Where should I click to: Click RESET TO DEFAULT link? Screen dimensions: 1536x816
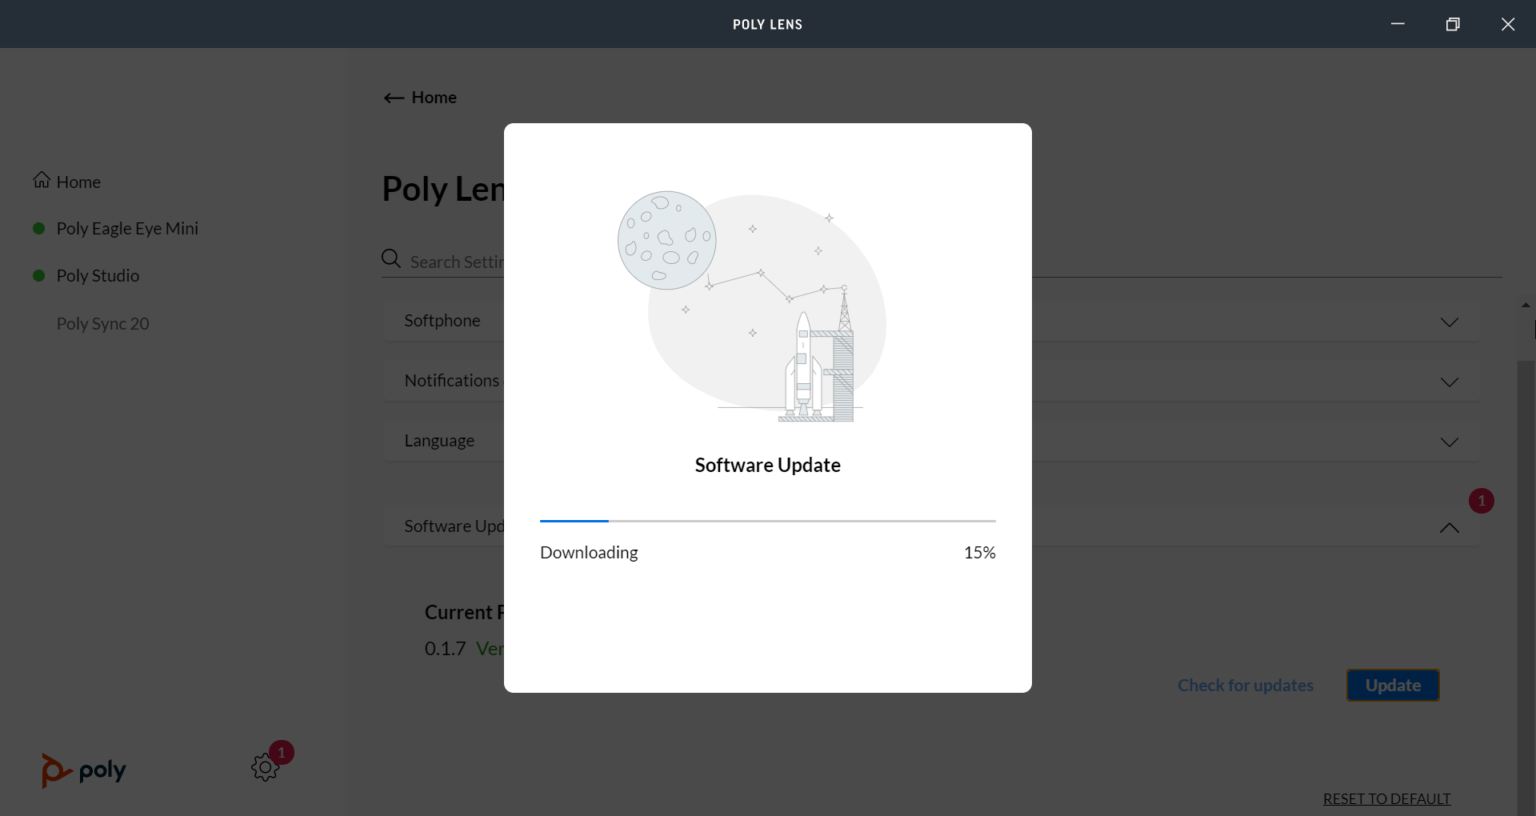point(1386,798)
